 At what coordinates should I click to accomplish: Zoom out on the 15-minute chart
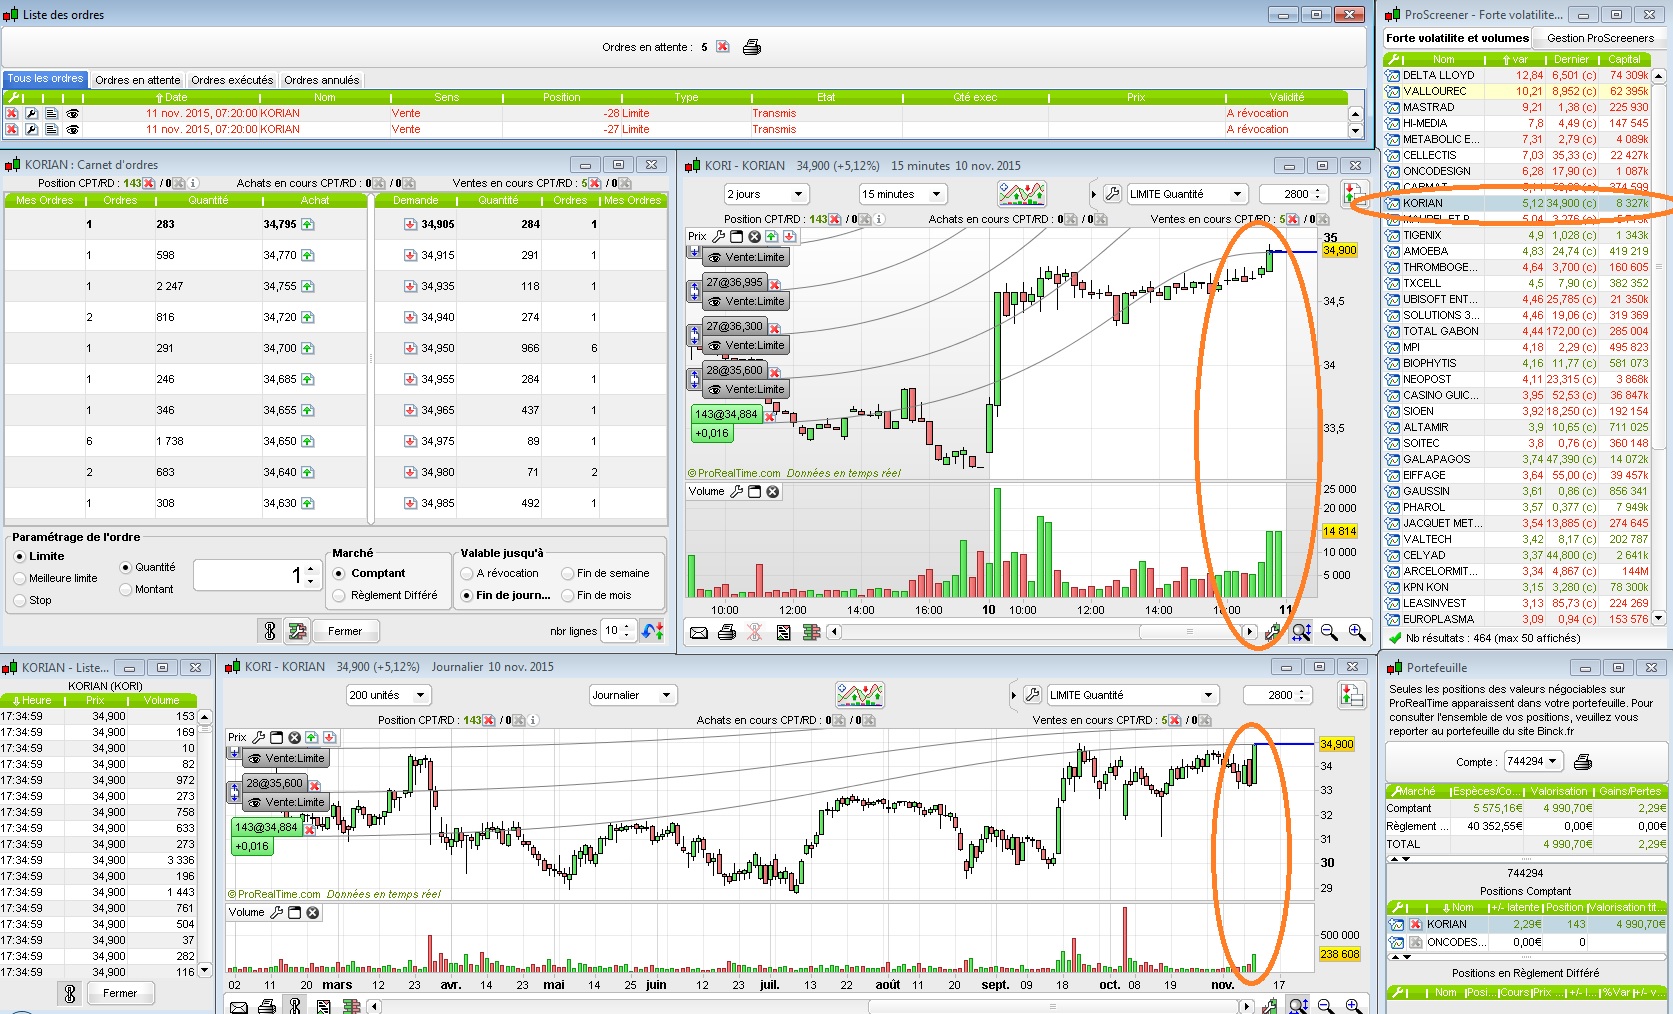click(x=1329, y=632)
